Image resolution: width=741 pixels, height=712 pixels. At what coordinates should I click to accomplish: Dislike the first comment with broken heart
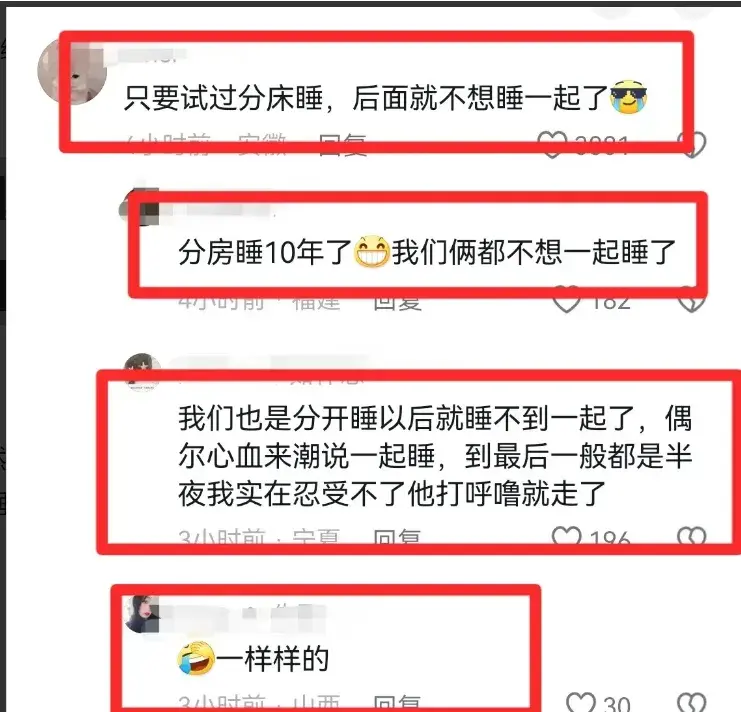(691, 144)
